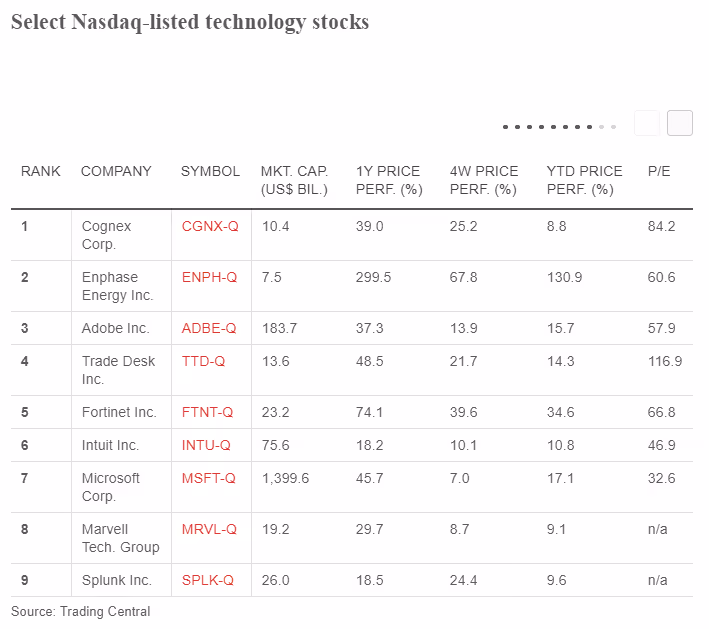Open the INTU-Q ticker link
709x629 pixels.
point(206,445)
